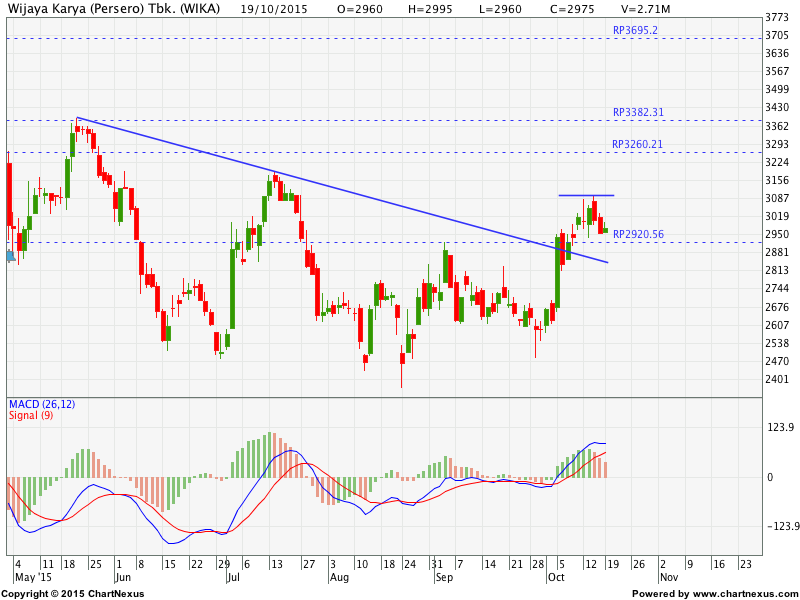Click the short horizontal resistance line above October candles

pos(586,195)
